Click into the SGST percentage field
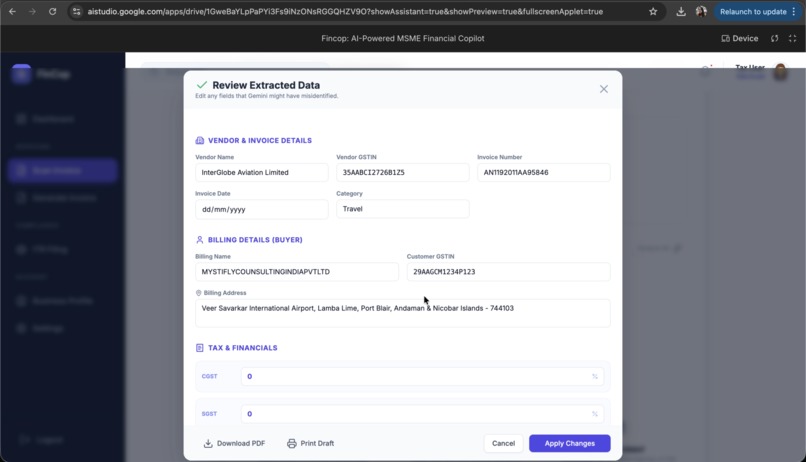This screenshot has height=462, width=806. 422,414
